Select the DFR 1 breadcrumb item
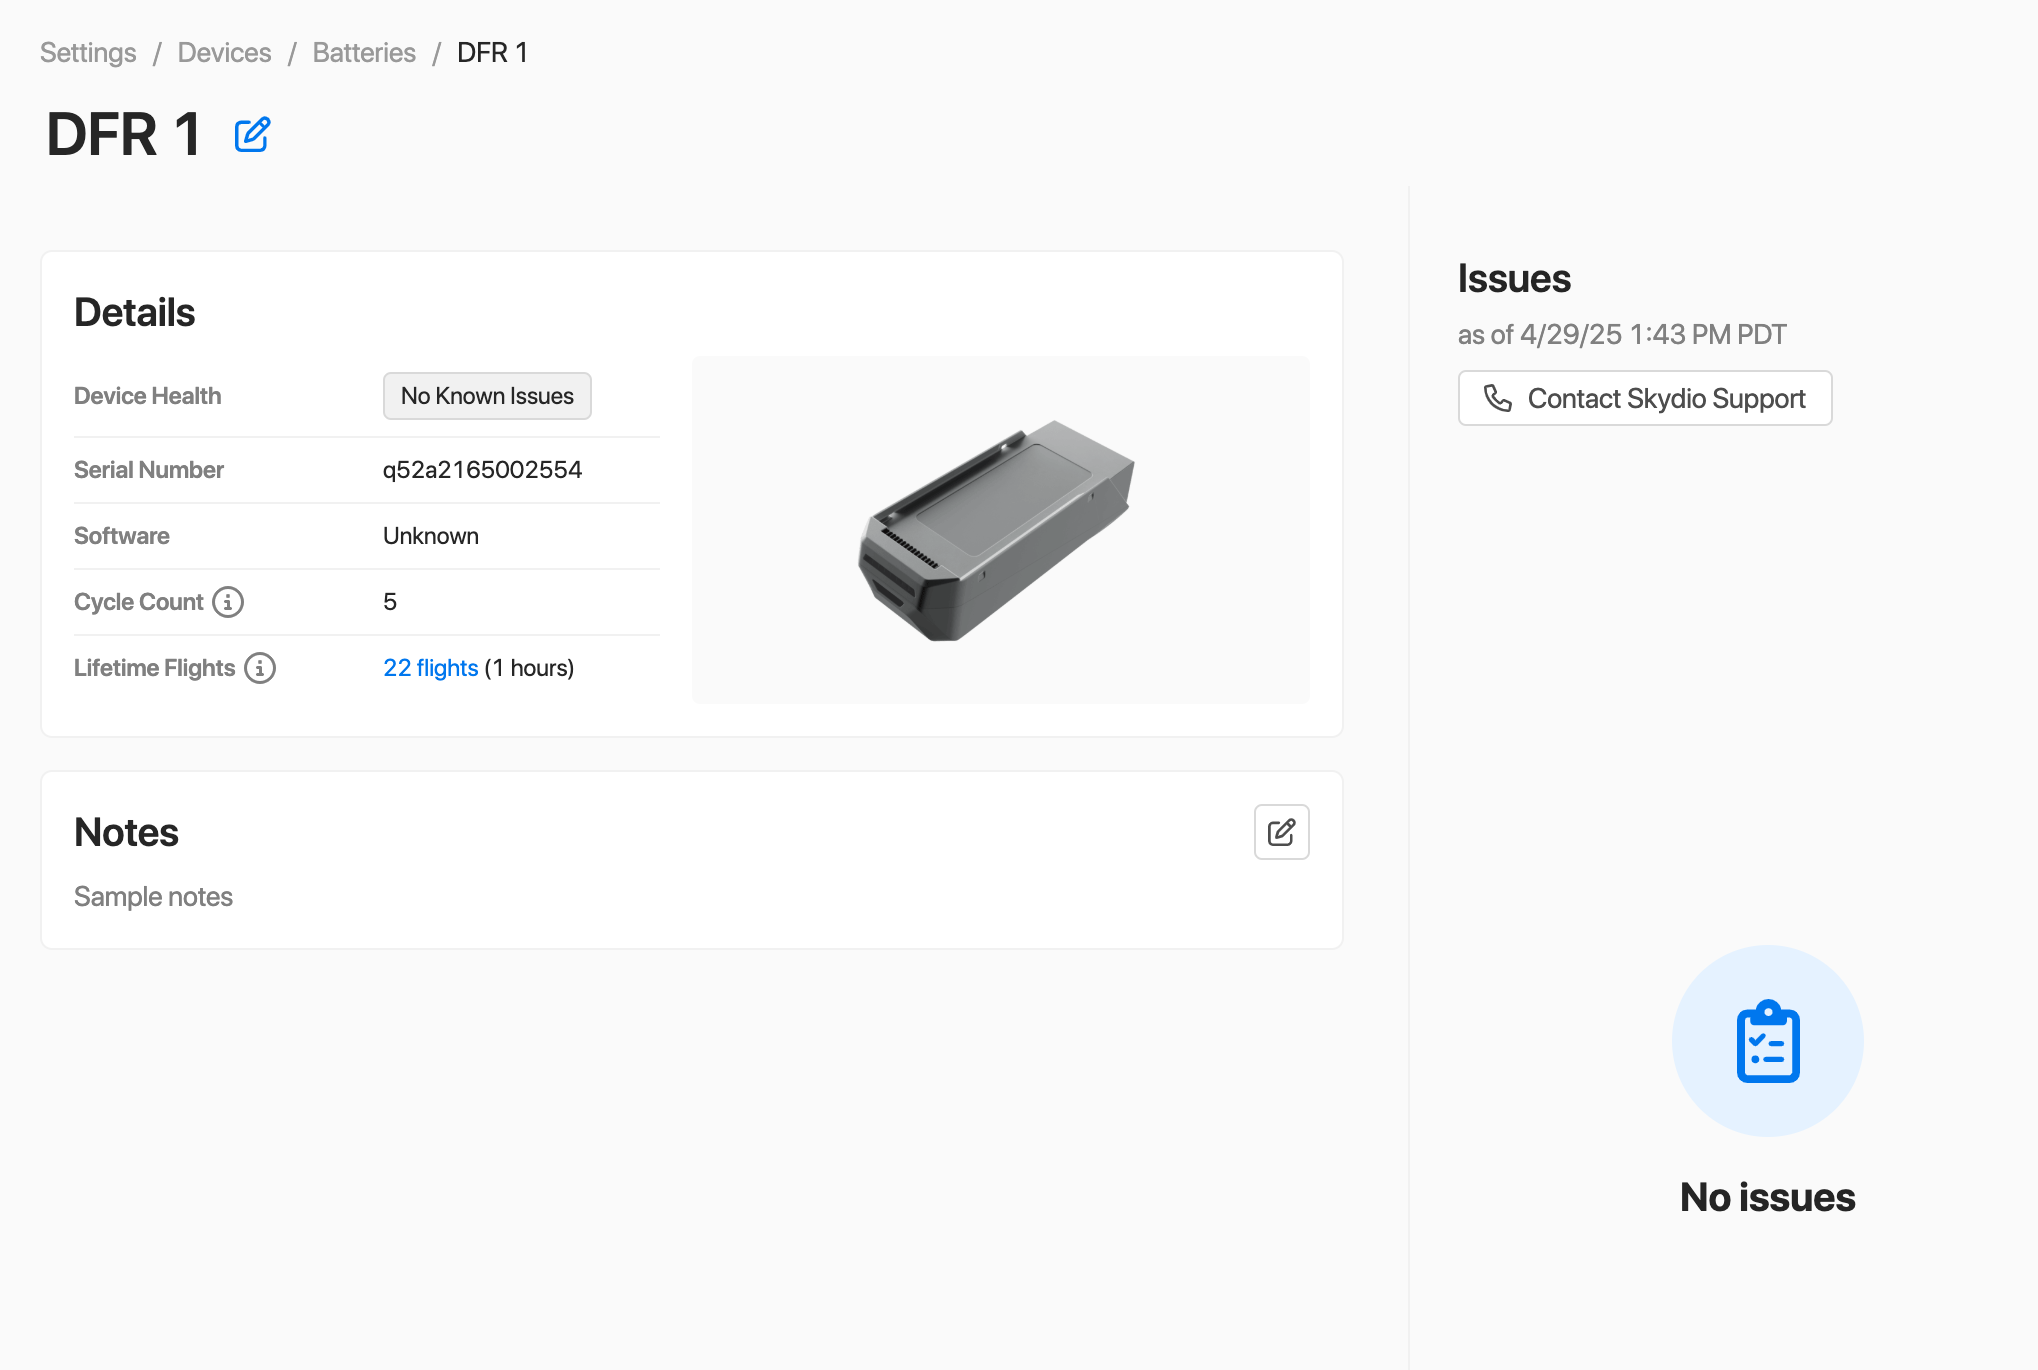This screenshot has width=2038, height=1370. [492, 53]
